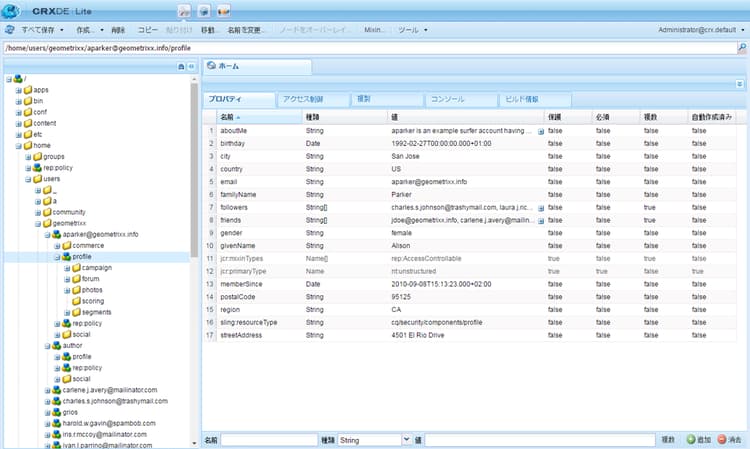This screenshot has width=750, height=449.
Task: Click the refresh icon left of すべて保存
Action: click(x=10, y=30)
